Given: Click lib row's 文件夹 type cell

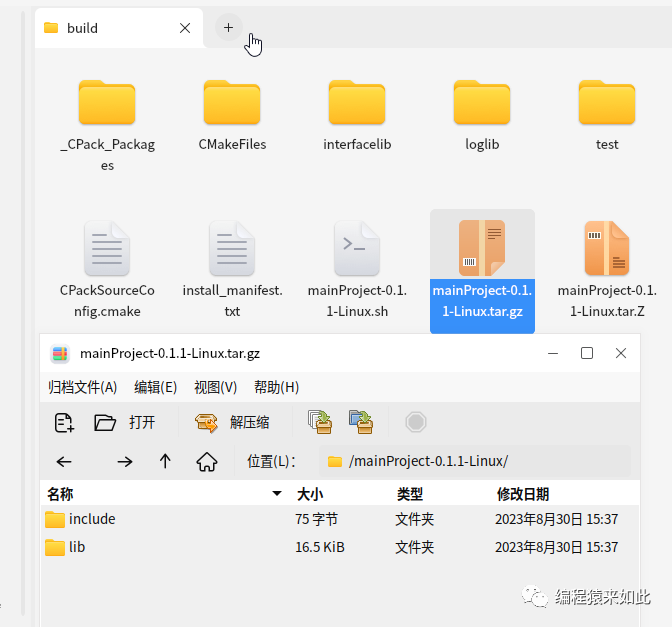Looking at the screenshot, I should [x=414, y=547].
